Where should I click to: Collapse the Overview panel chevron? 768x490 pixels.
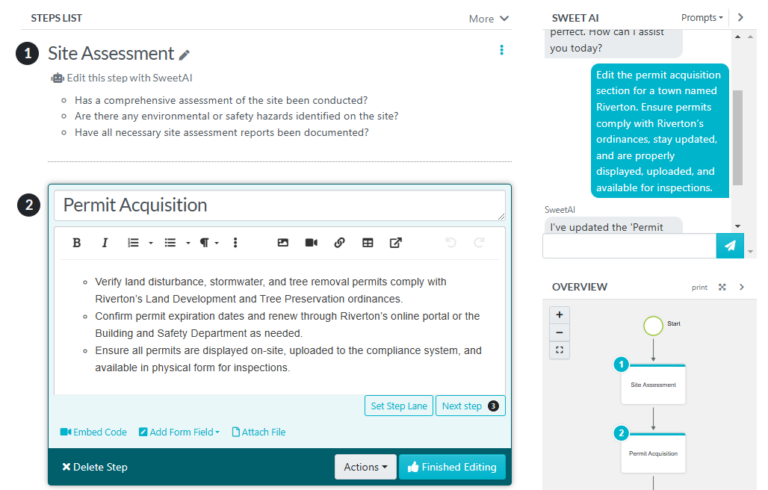[x=742, y=287]
